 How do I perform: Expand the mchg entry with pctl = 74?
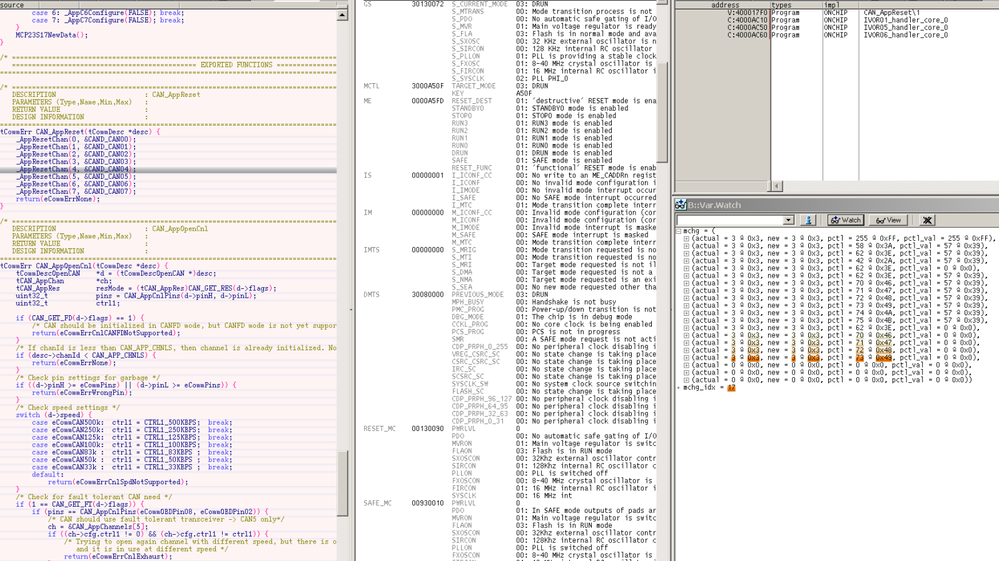point(686,313)
